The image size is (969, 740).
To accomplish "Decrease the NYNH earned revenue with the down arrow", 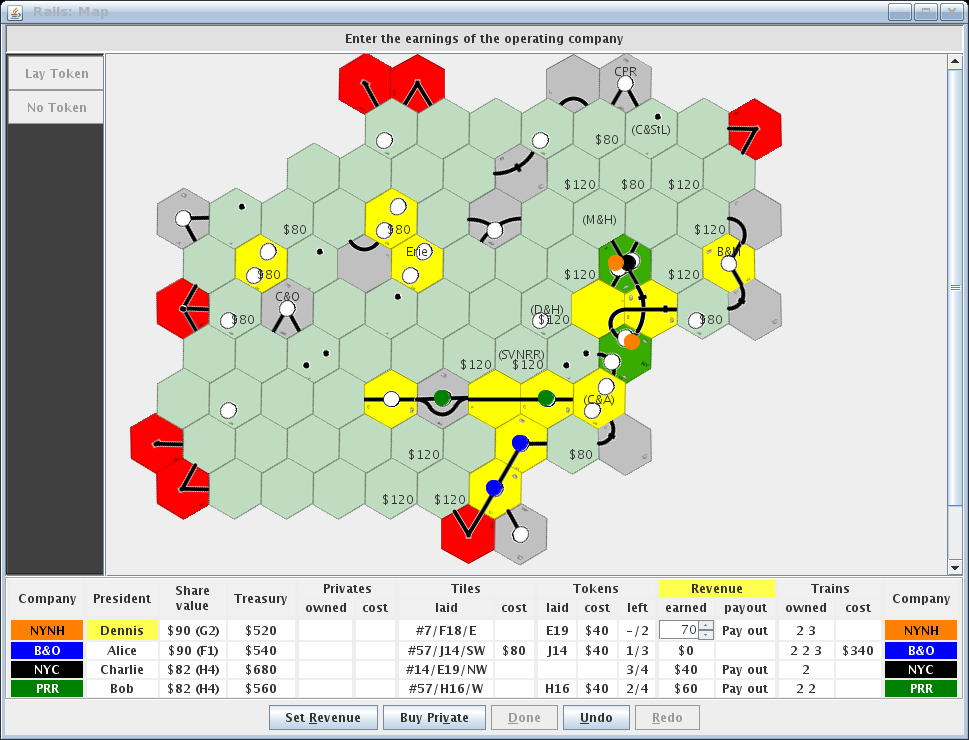I will [706, 635].
